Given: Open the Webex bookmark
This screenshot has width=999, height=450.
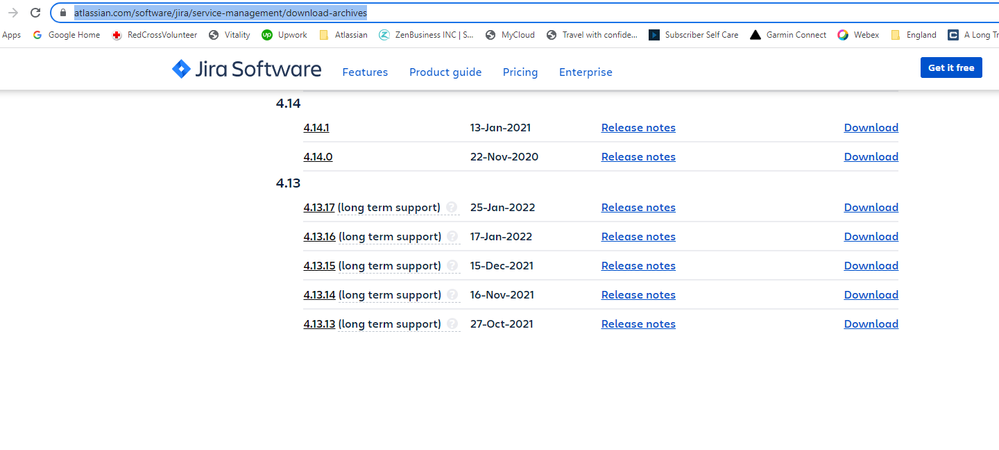Looking at the screenshot, I should click(858, 35).
